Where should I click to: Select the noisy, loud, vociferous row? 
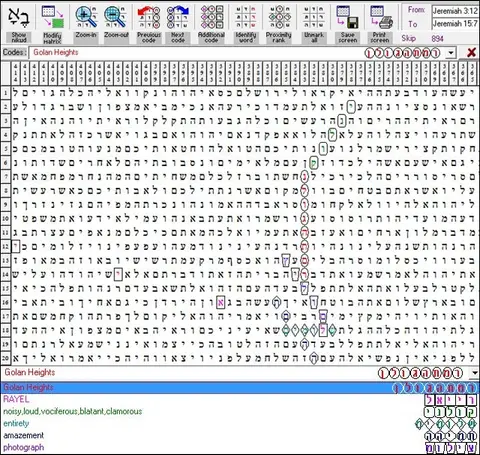pos(240,411)
